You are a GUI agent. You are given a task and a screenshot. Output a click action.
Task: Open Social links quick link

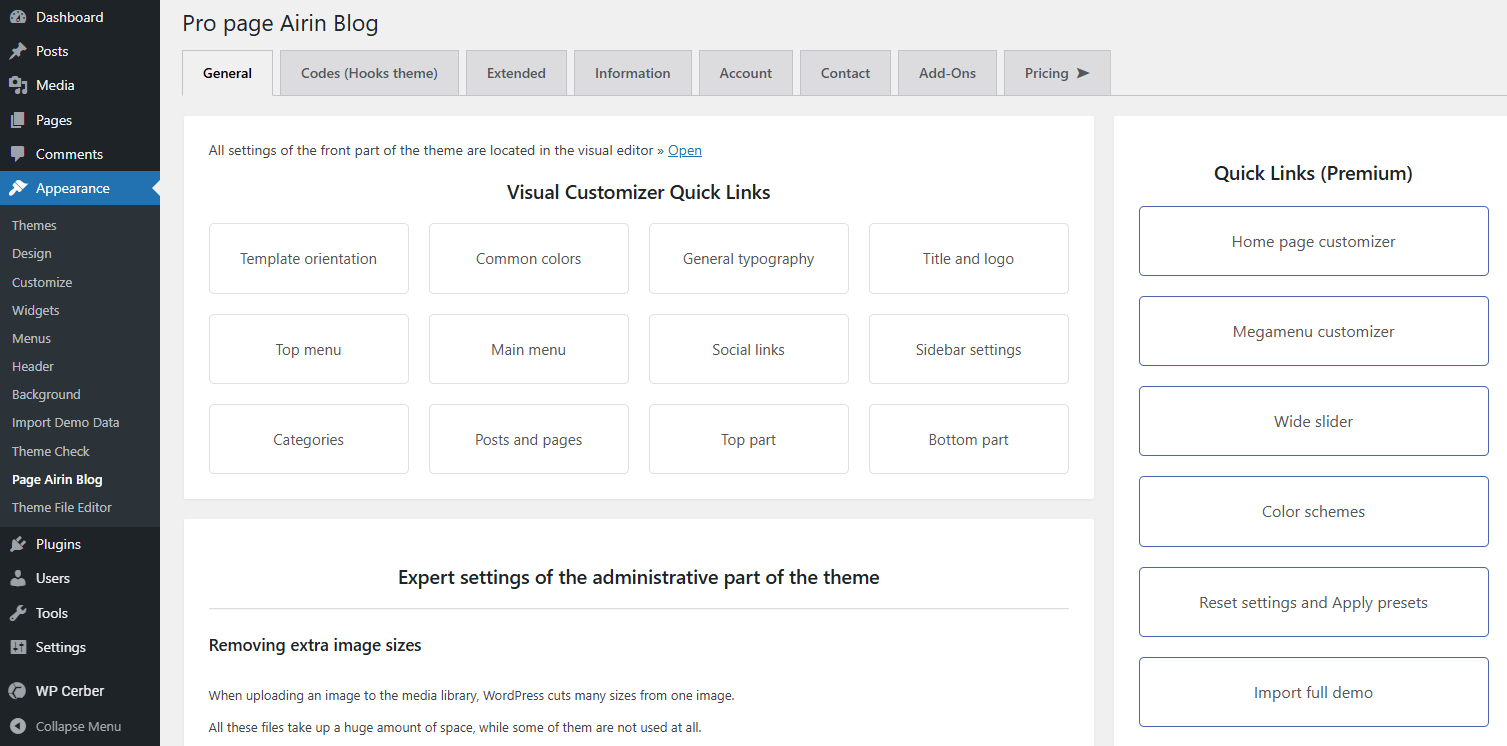749,349
